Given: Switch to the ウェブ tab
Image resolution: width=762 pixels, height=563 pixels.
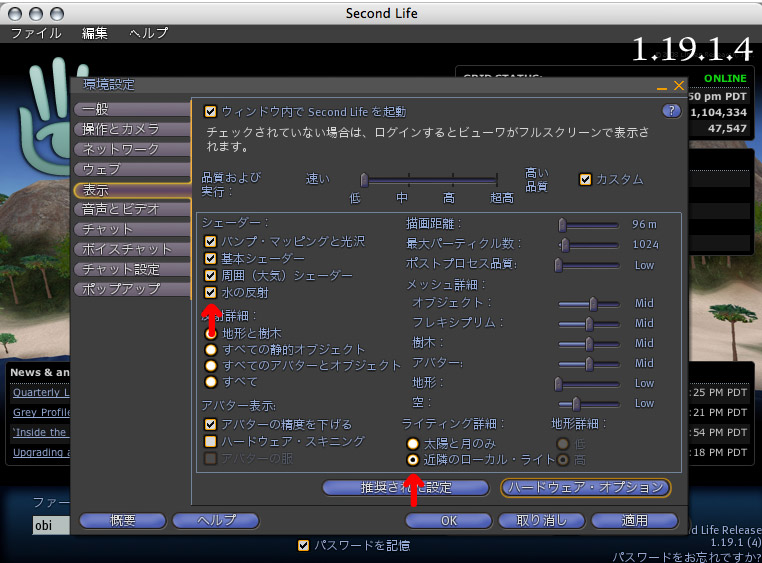Looking at the screenshot, I should pyautogui.click(x=132, y=169).
